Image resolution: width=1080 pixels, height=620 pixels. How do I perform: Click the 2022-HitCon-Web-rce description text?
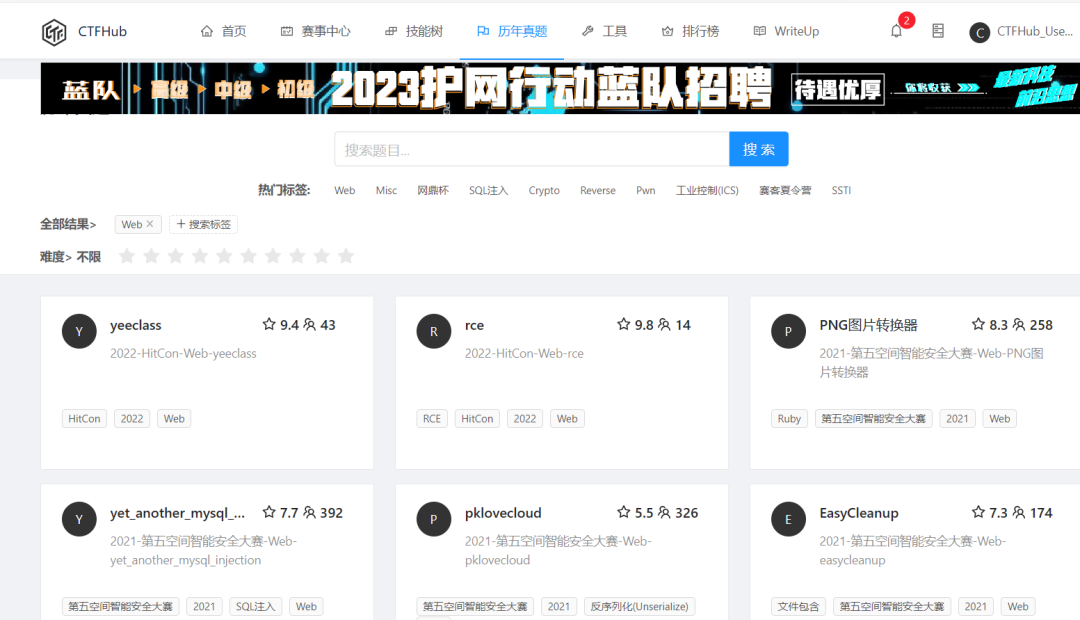point(524,353)
